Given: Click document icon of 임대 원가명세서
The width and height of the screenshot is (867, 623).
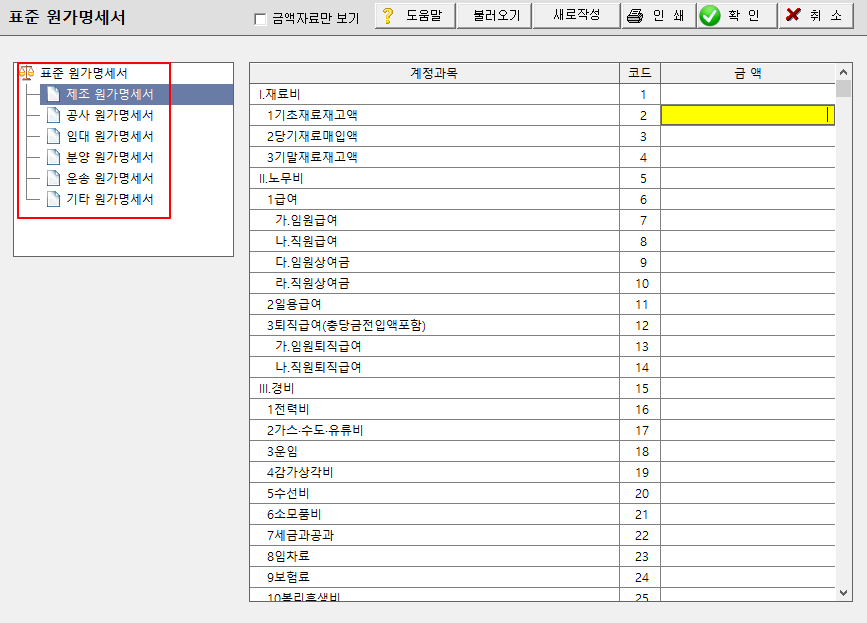Looking at the screenshot, I should pos(53,136).
